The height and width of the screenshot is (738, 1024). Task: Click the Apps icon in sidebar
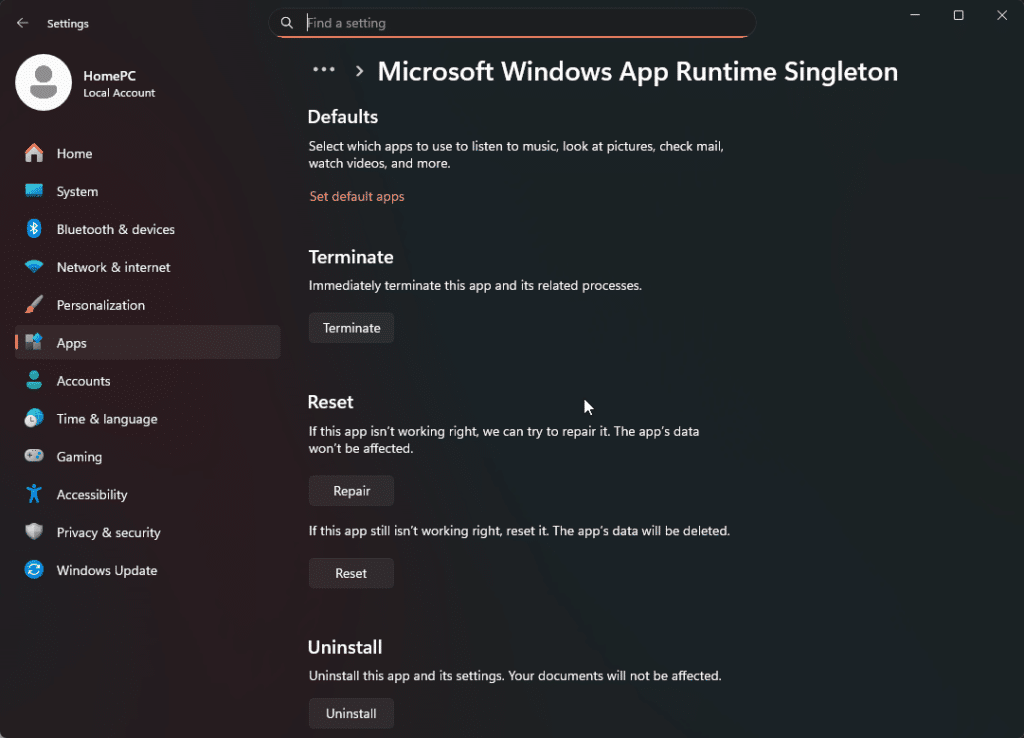point(34,342)
